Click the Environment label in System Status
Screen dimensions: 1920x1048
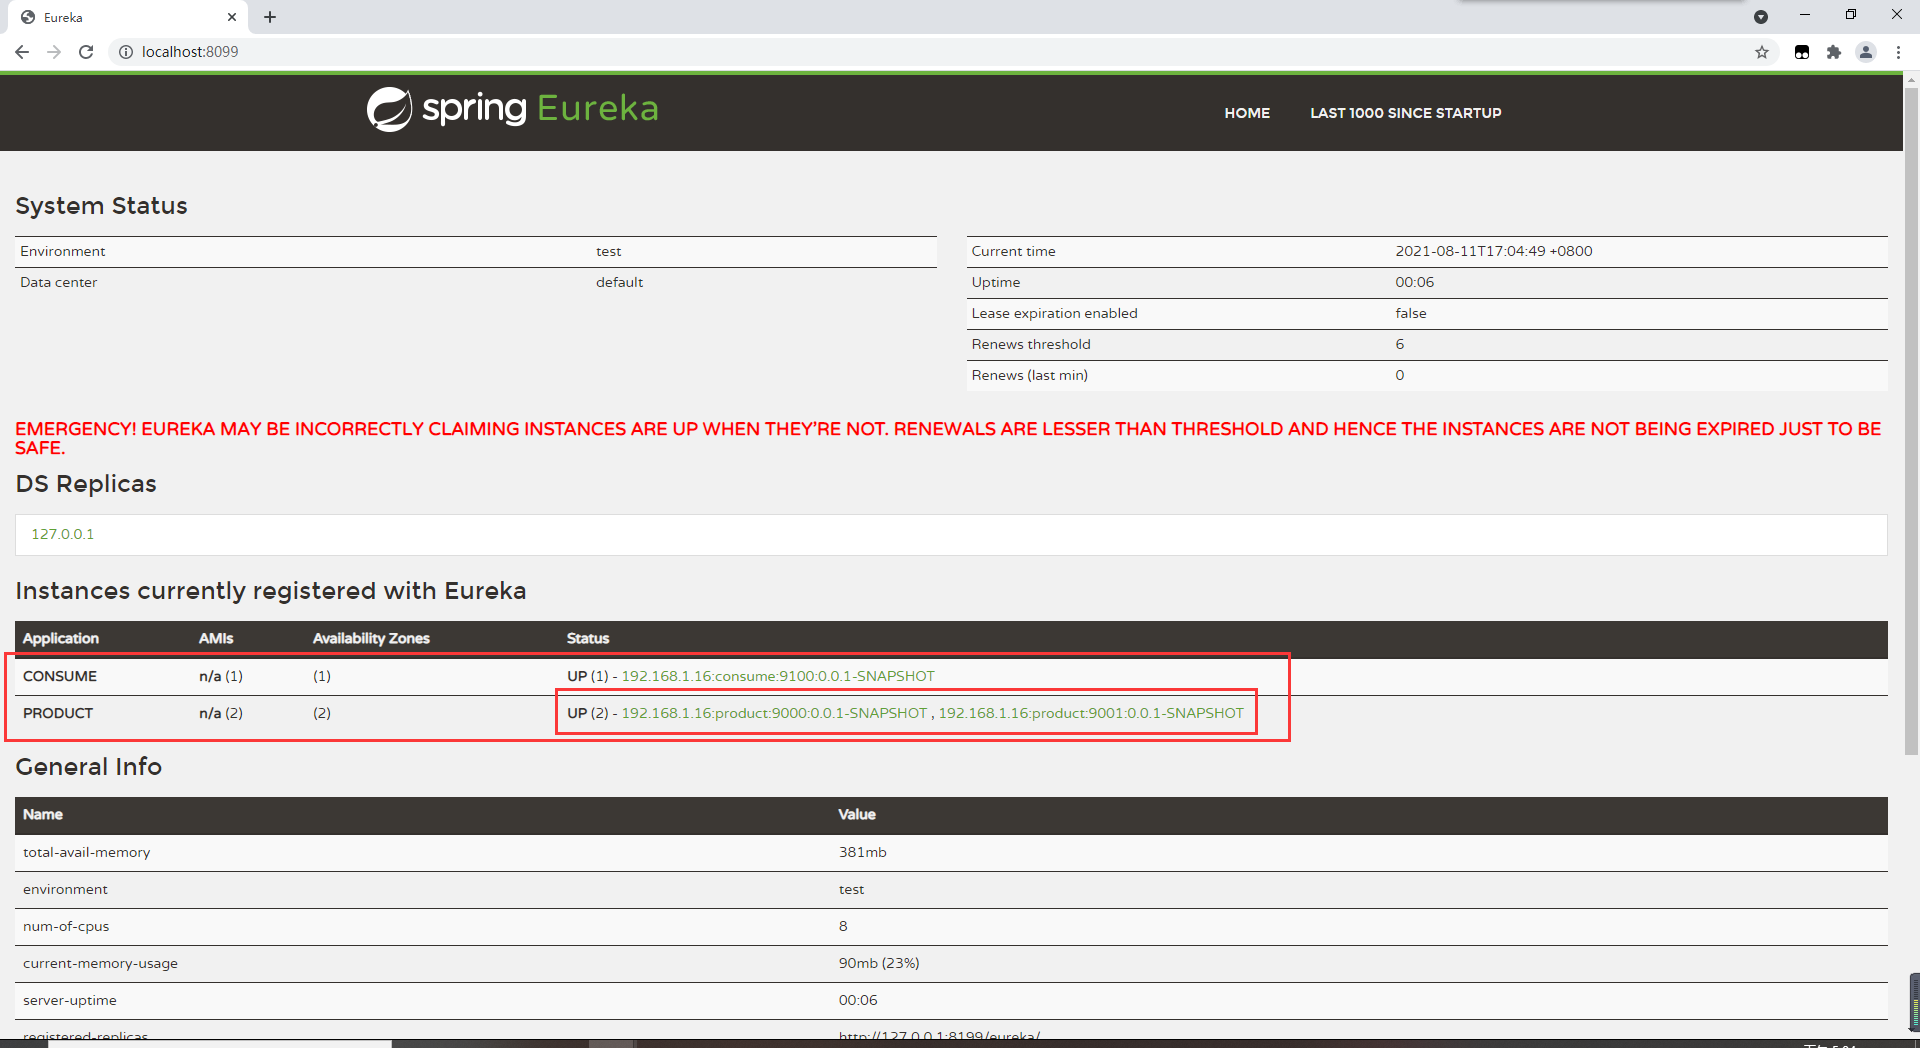[62, 251]
